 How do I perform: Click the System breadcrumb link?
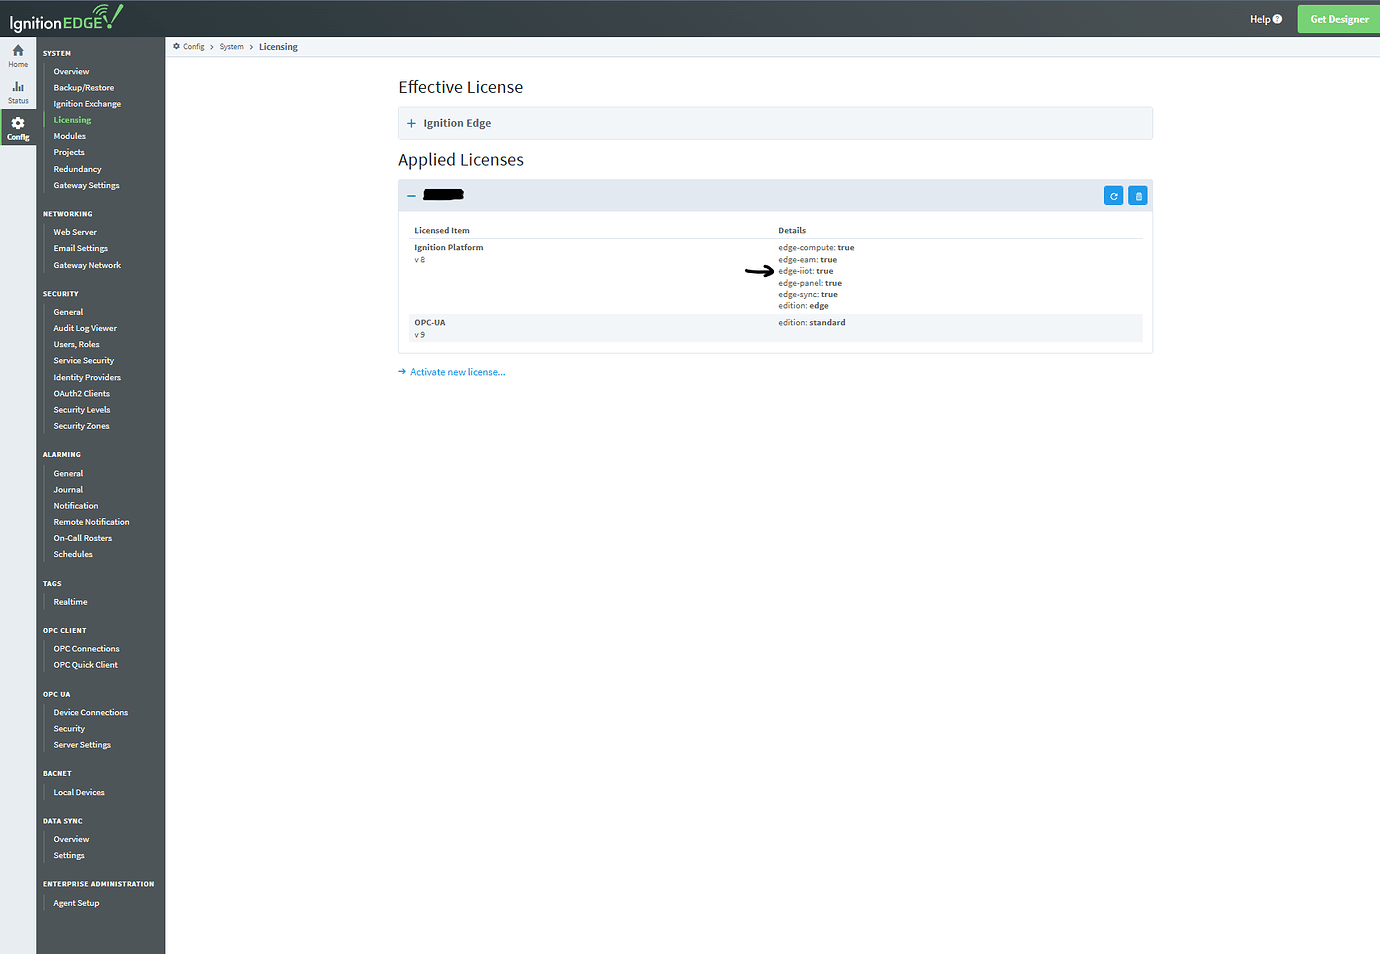231,46
